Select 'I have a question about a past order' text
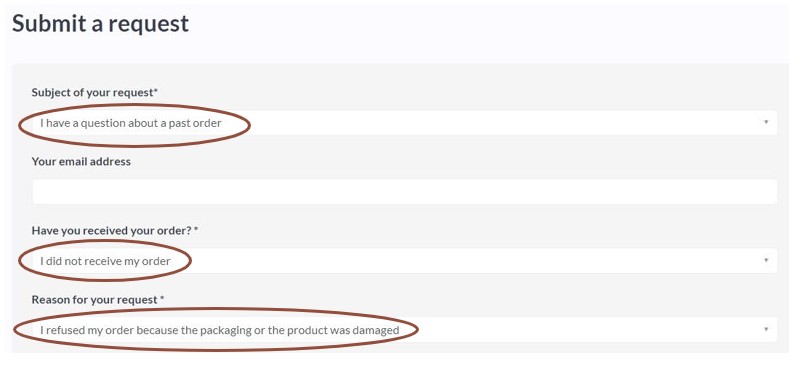This screenshot has width=800, height=365. [131, 123]
